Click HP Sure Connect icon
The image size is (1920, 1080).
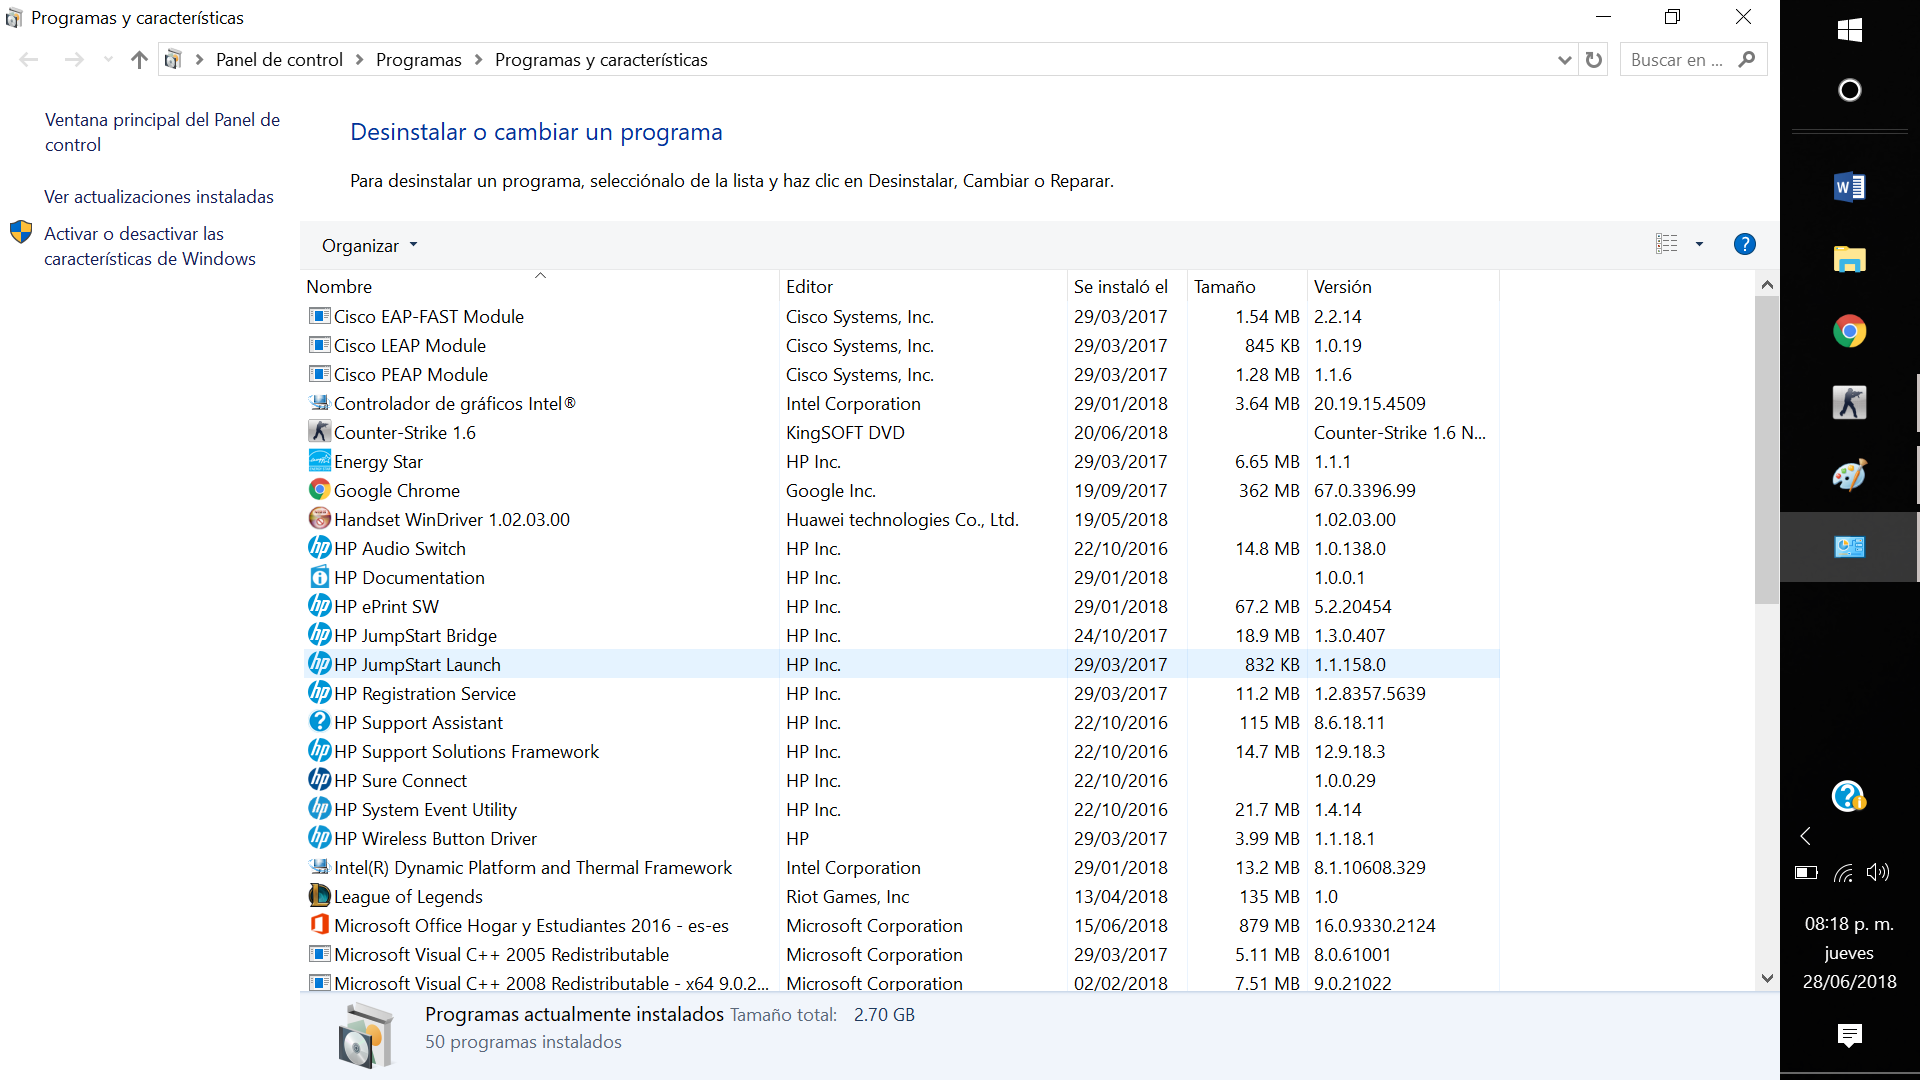(319, 780)
